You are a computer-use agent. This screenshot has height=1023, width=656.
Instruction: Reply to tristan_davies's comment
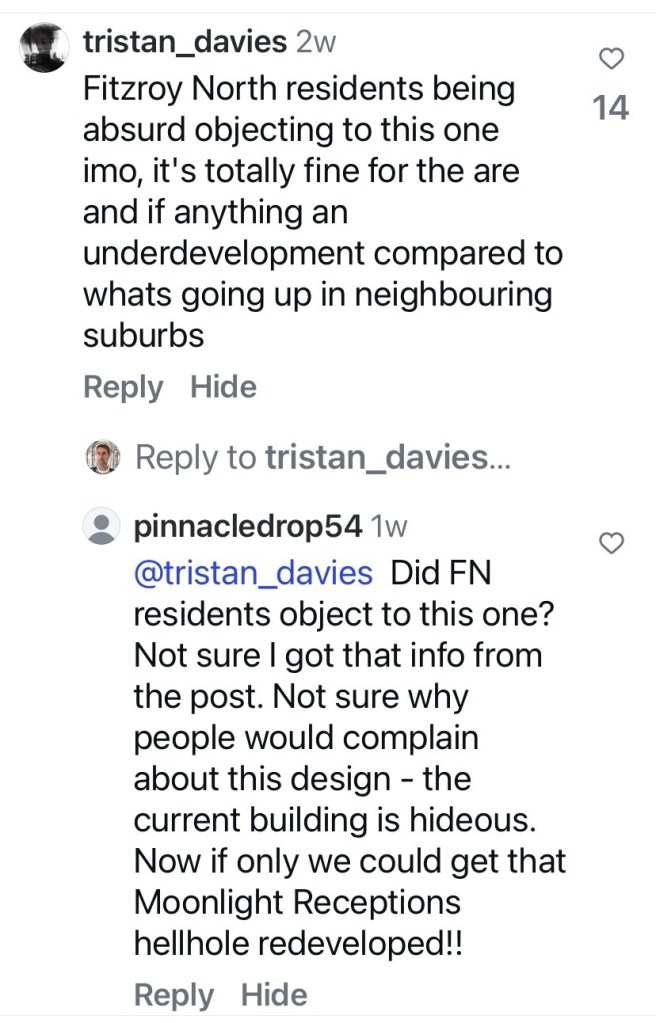click(122, 387)
